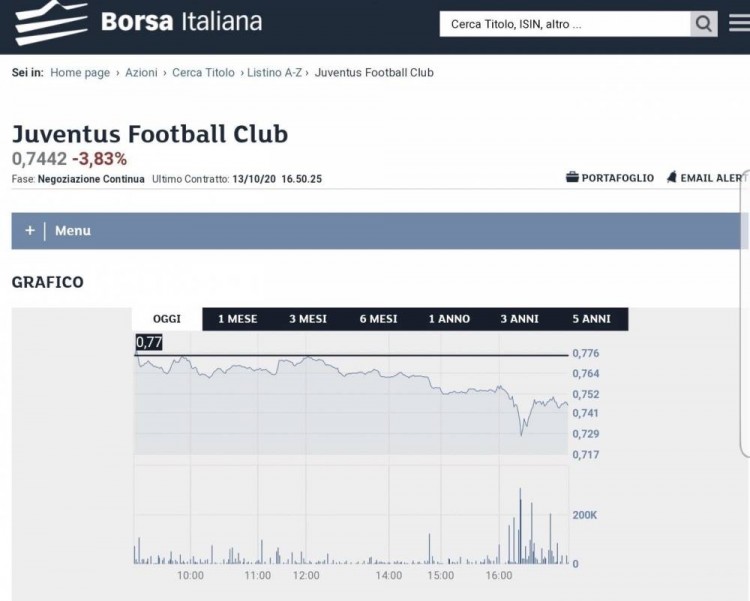The image size is (750, 601).
Task: Select the OGGI chart tab
Action: [167, 319]
